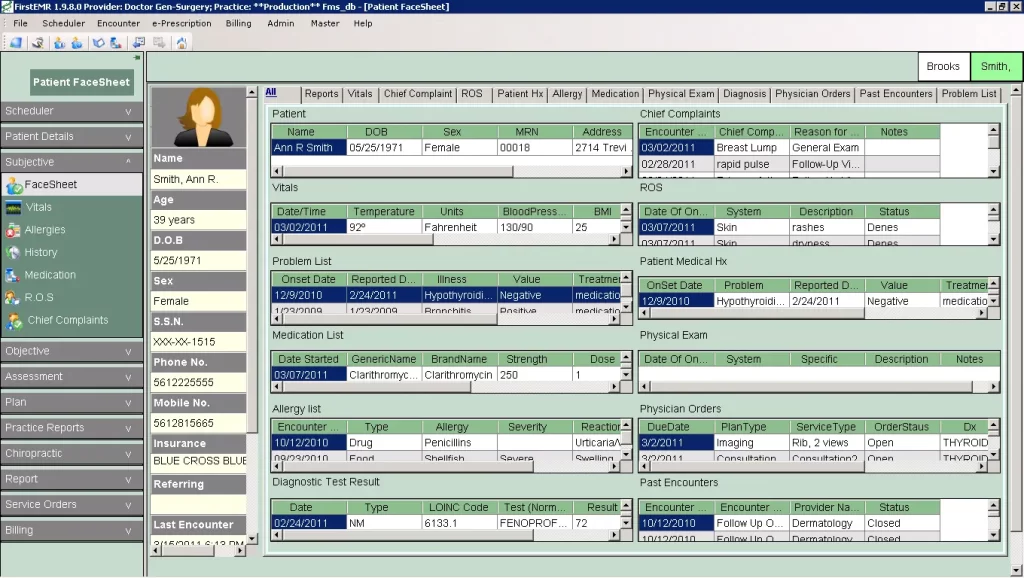Image resolution: width=1024 pixels, height=578 pixels.
Task: Select the pencil-signature toolbar icon
Action: [x=37, y=42]
